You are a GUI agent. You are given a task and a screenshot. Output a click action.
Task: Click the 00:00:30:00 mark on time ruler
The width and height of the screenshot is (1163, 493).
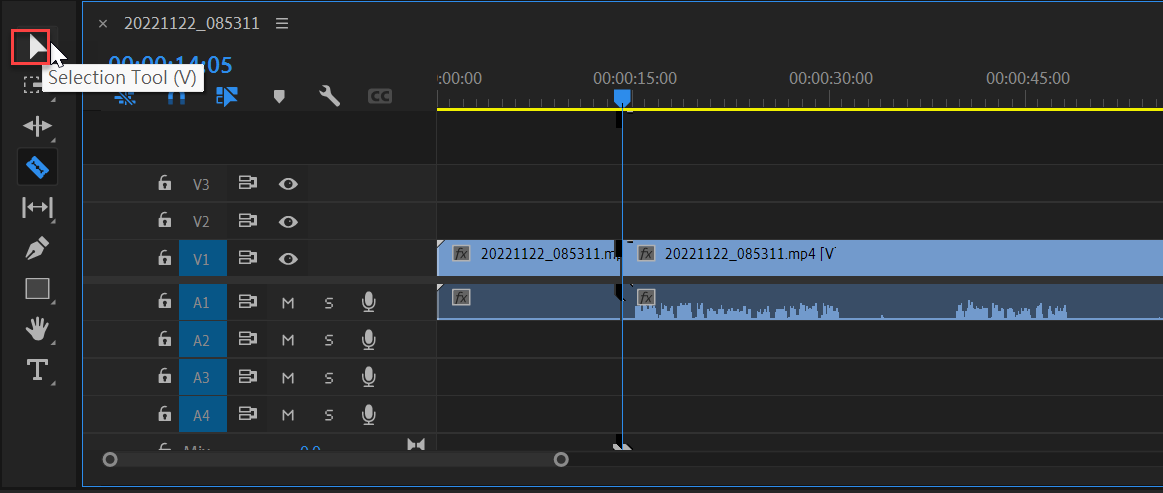click(x=831, y=78)
